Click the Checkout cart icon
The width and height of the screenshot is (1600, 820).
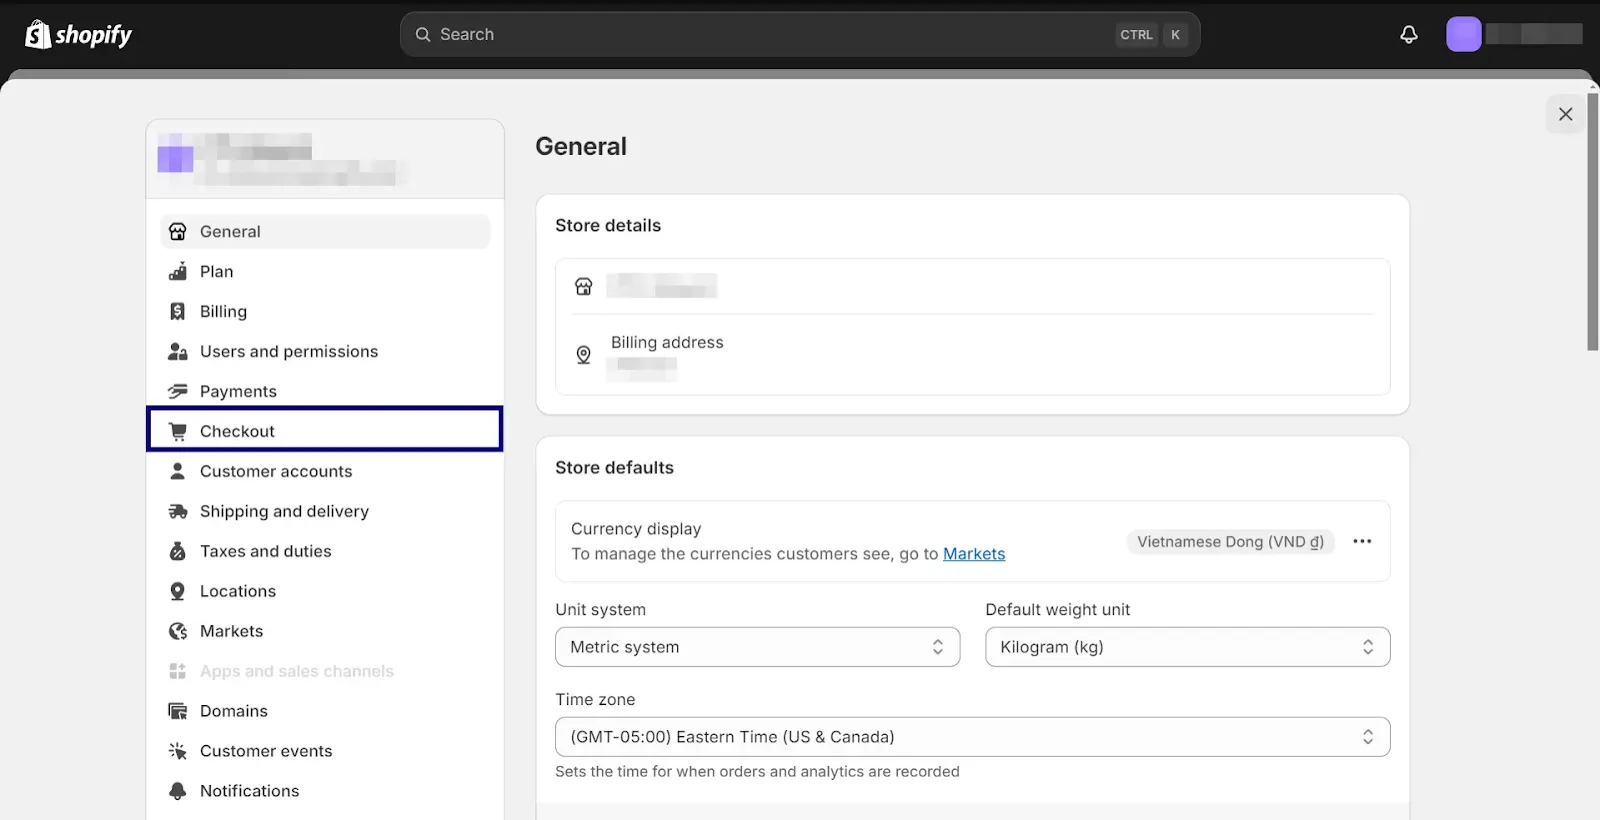[178, 432]
